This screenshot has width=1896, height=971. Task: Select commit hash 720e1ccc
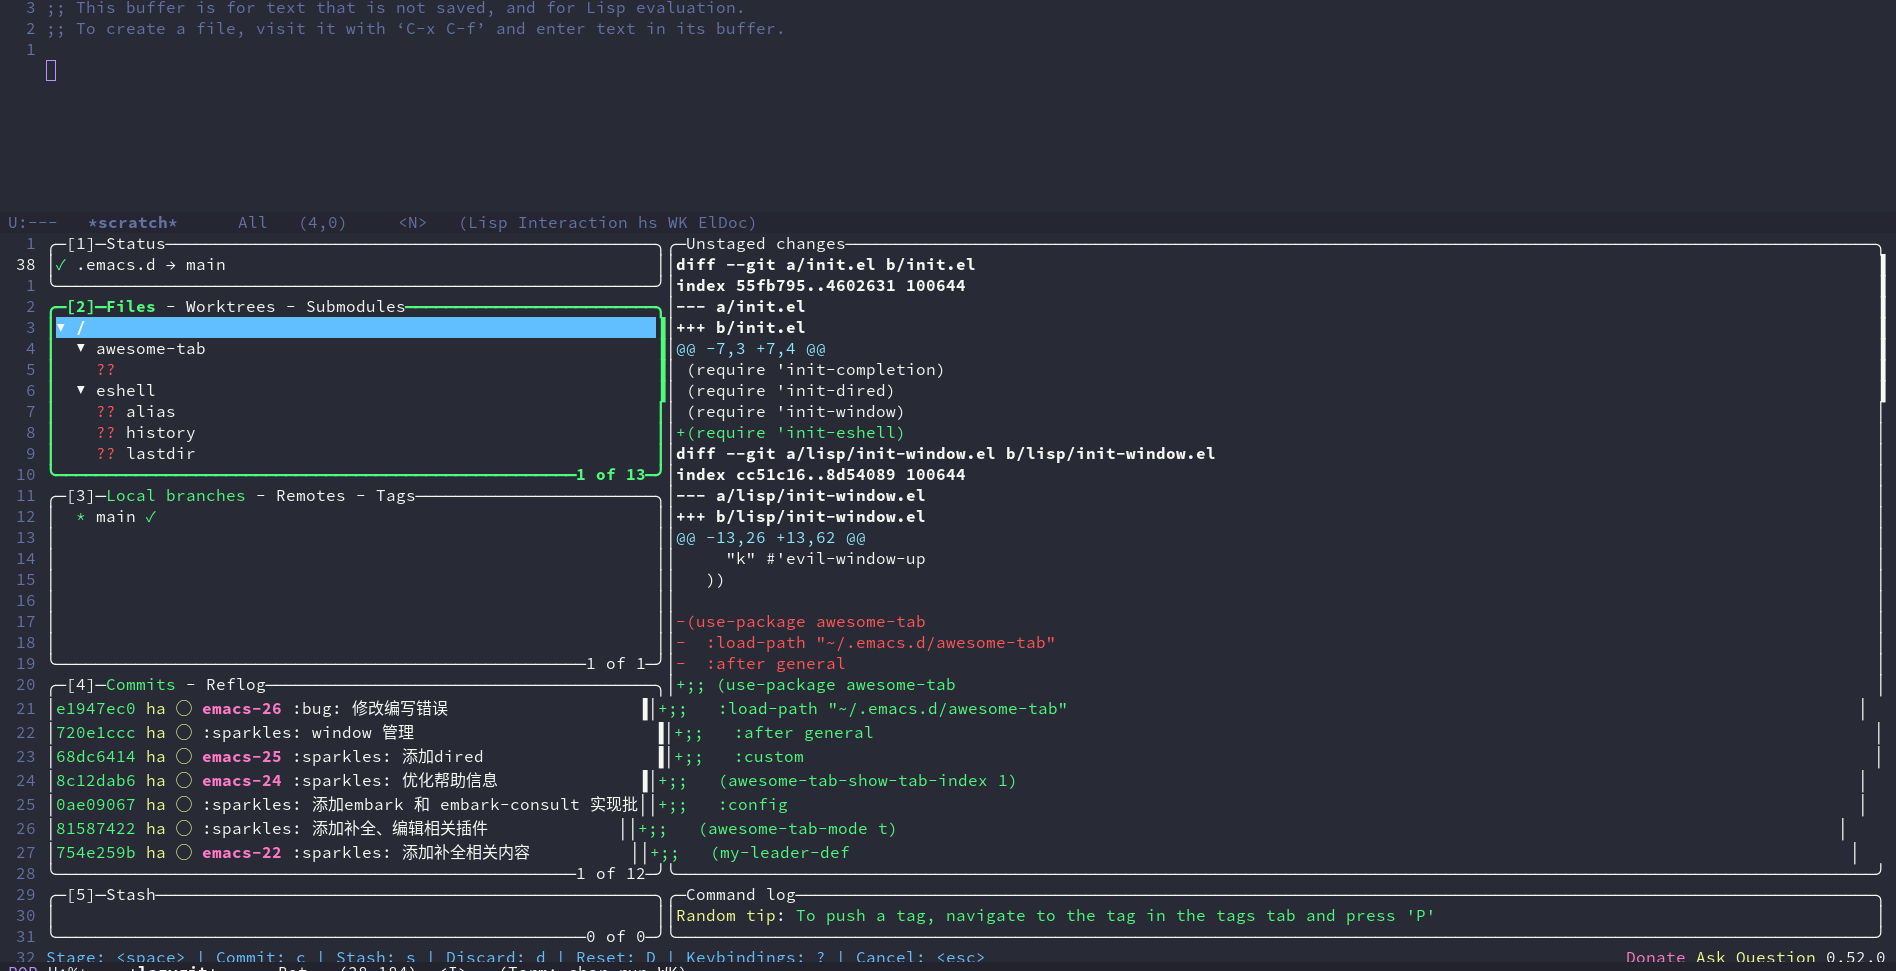95,732
